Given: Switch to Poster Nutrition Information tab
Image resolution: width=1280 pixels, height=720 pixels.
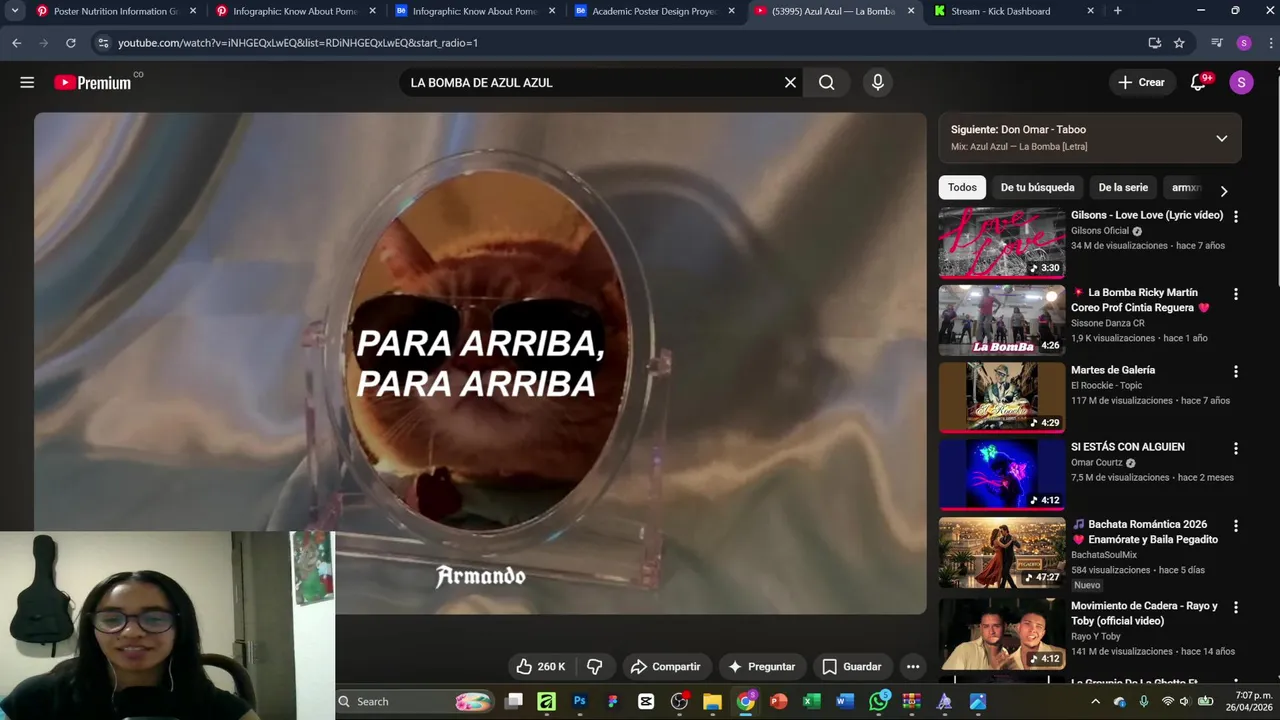Looking at the screenshot, I should pyautogui.click(x=115, y=11).
